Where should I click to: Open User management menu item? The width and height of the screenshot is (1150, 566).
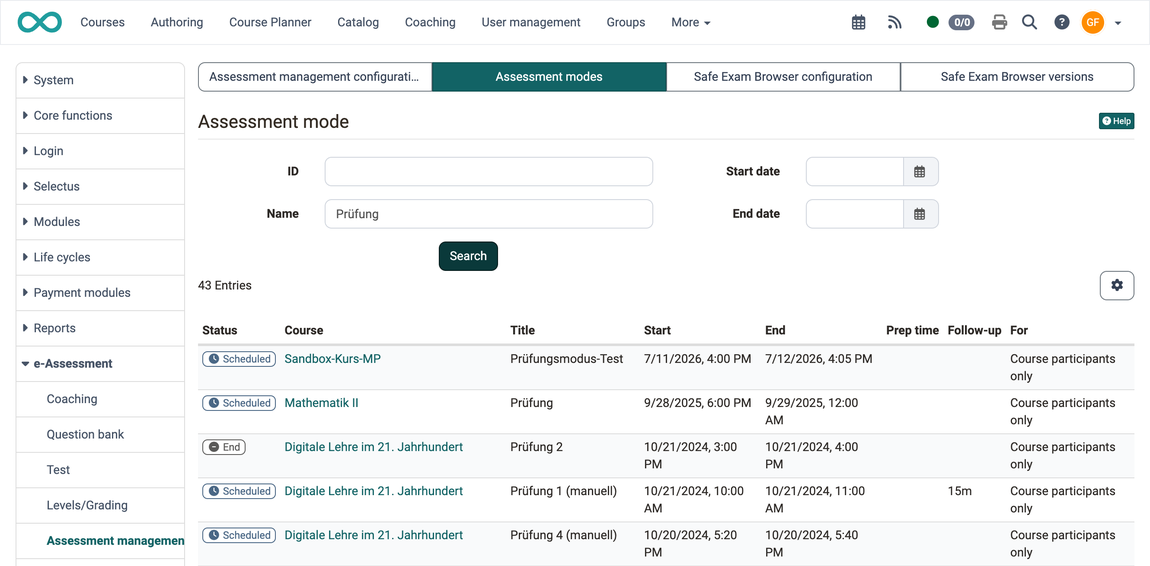(x=531, y=23)
